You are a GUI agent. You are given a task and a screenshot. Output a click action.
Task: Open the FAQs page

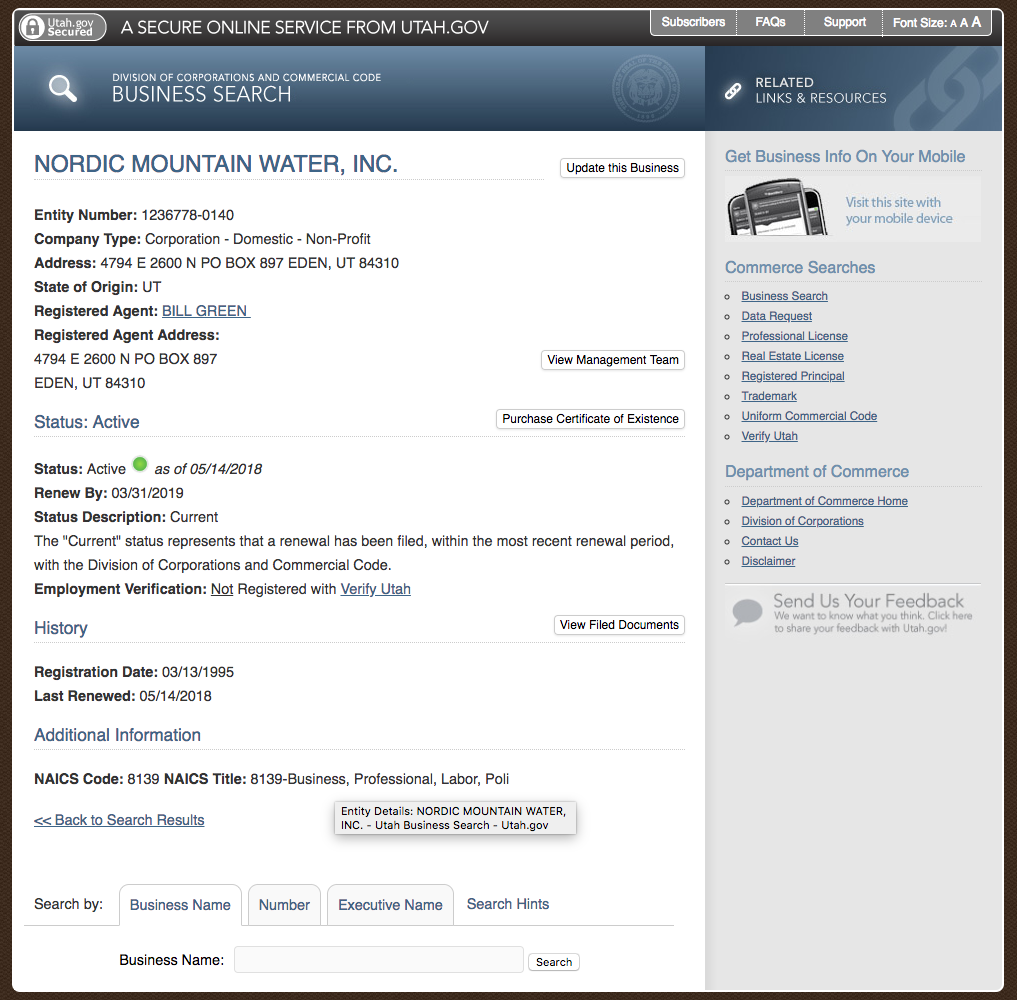(770, 22)
